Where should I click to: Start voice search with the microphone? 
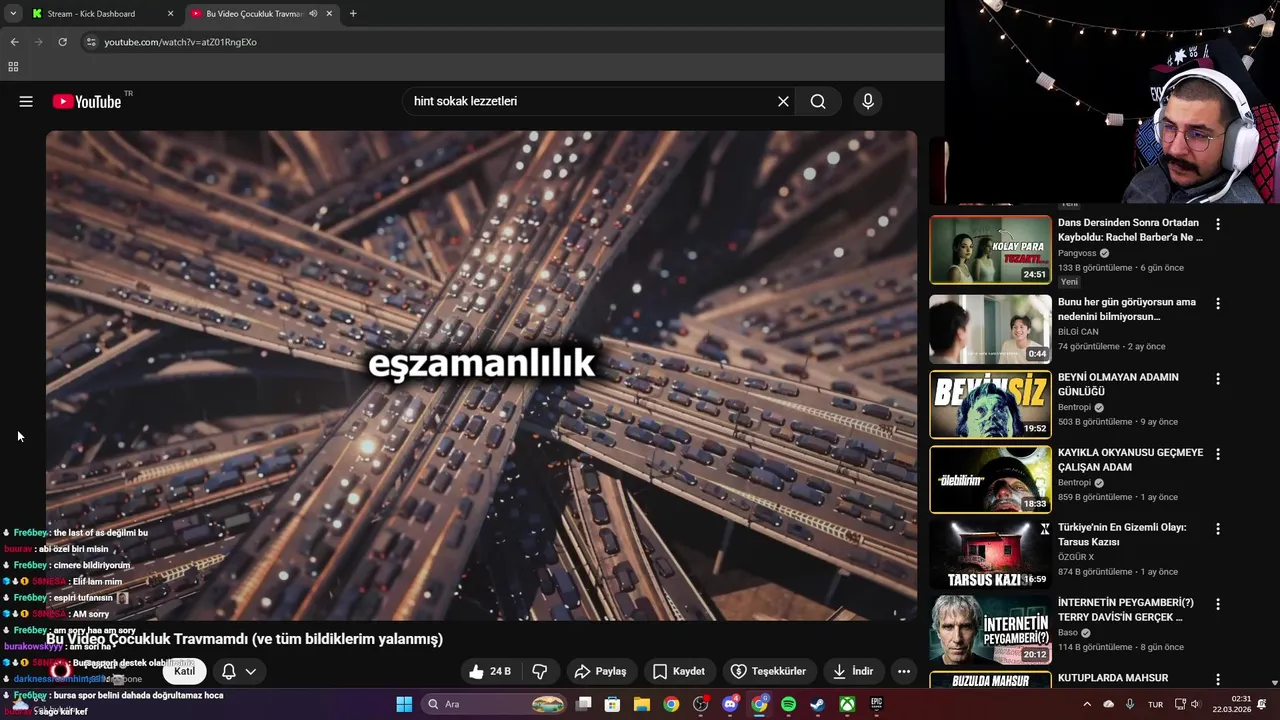(x=868, y=101)
